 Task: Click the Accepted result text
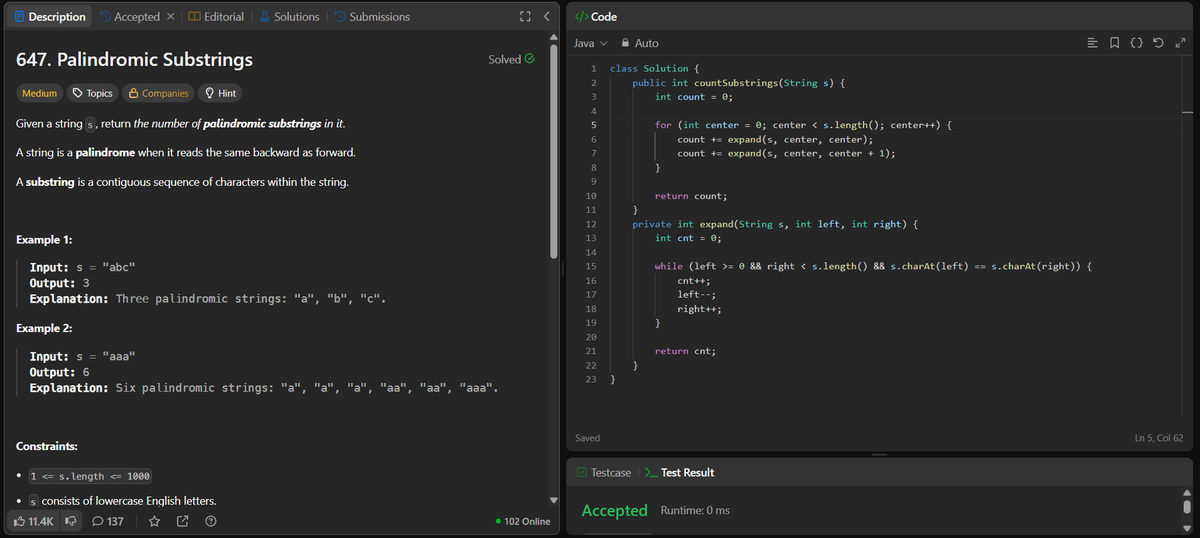tap(614, 510)
